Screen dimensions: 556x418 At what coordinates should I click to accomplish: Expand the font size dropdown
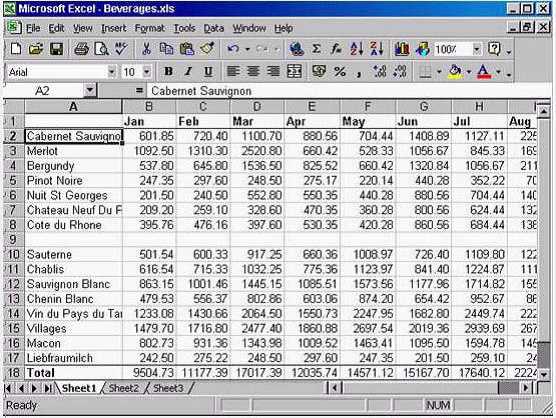point(147,72)
